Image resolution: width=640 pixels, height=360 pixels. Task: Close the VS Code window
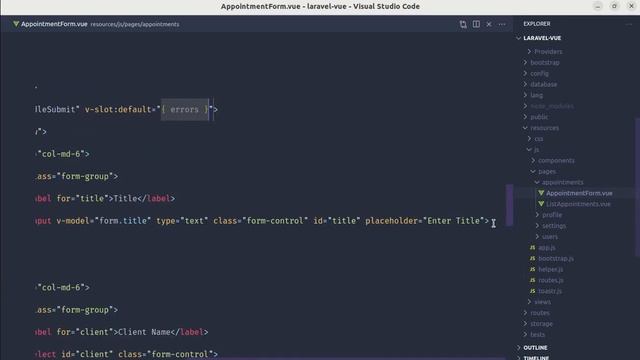(x=631, y=6)
